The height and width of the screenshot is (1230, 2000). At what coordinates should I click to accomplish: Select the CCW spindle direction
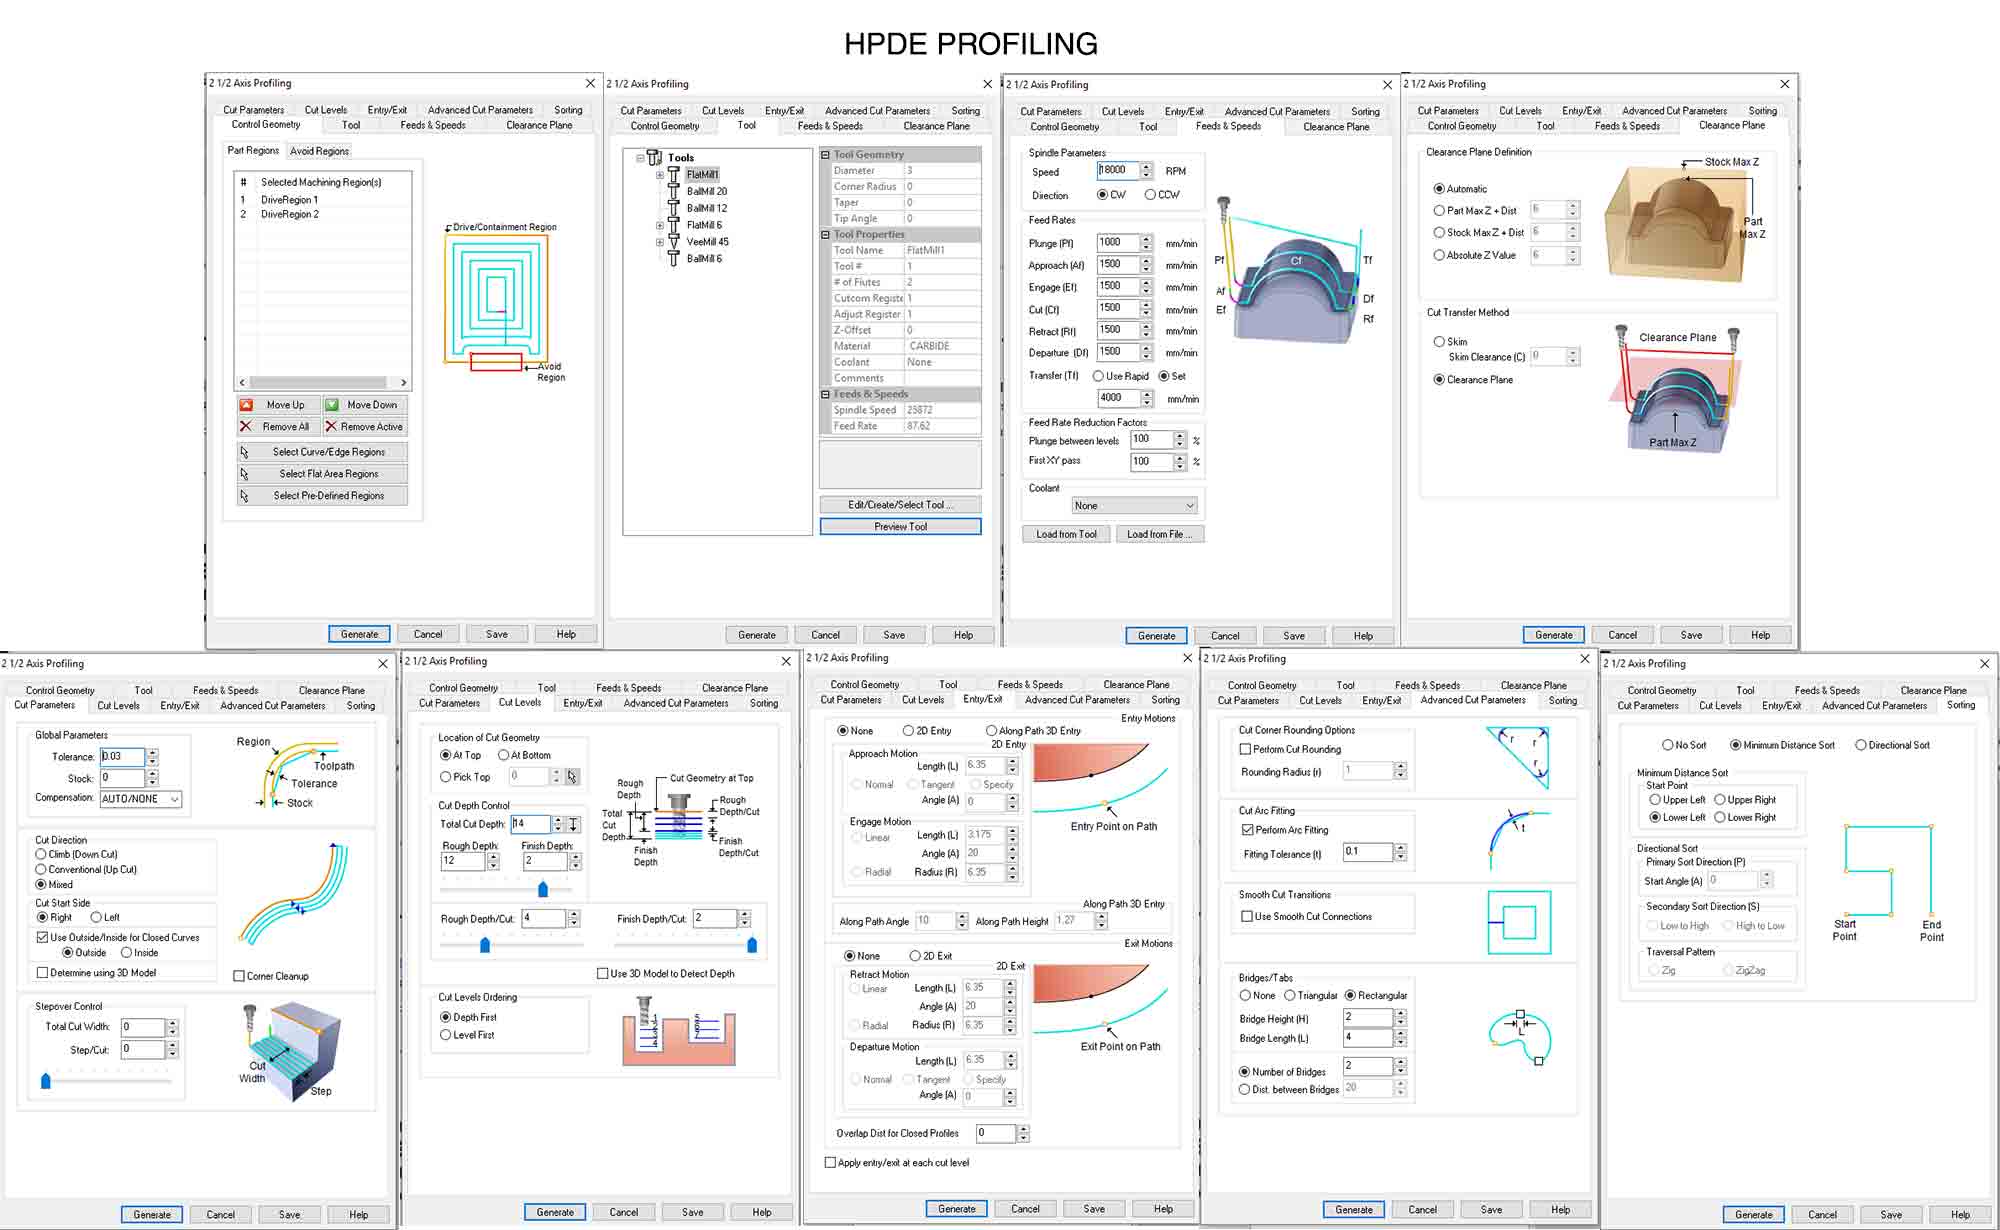[1162, 195]
